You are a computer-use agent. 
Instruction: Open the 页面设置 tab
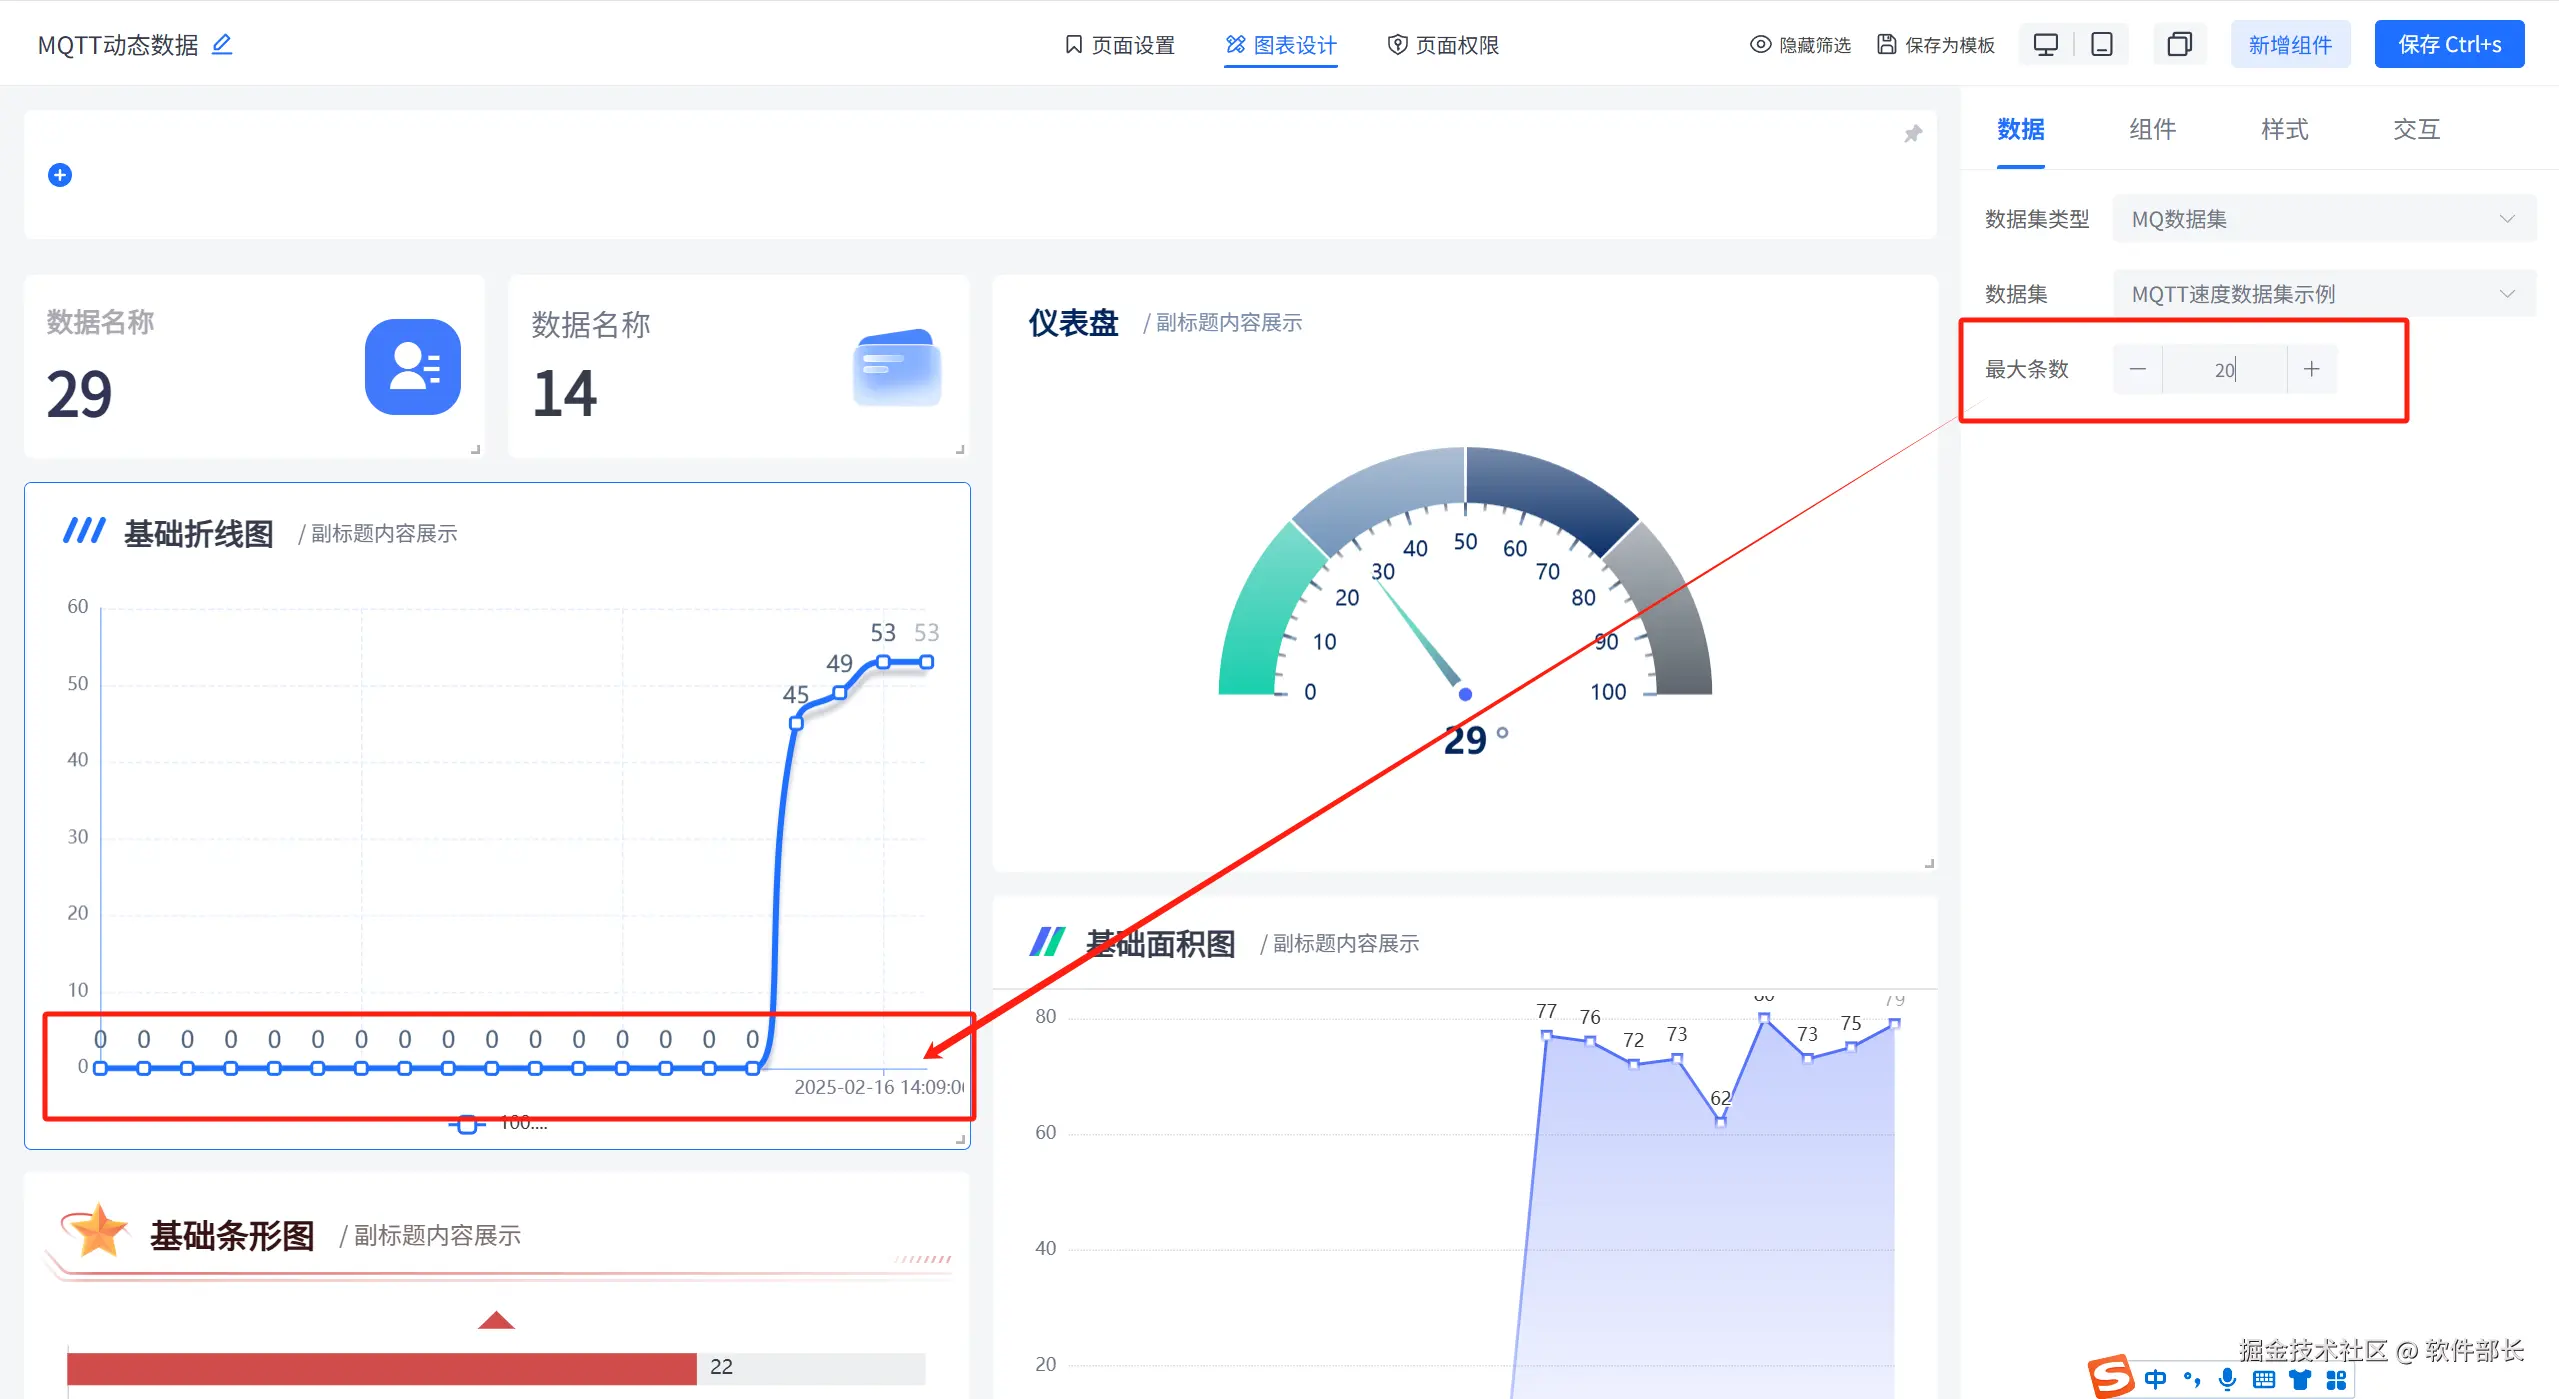point(1119,45)
